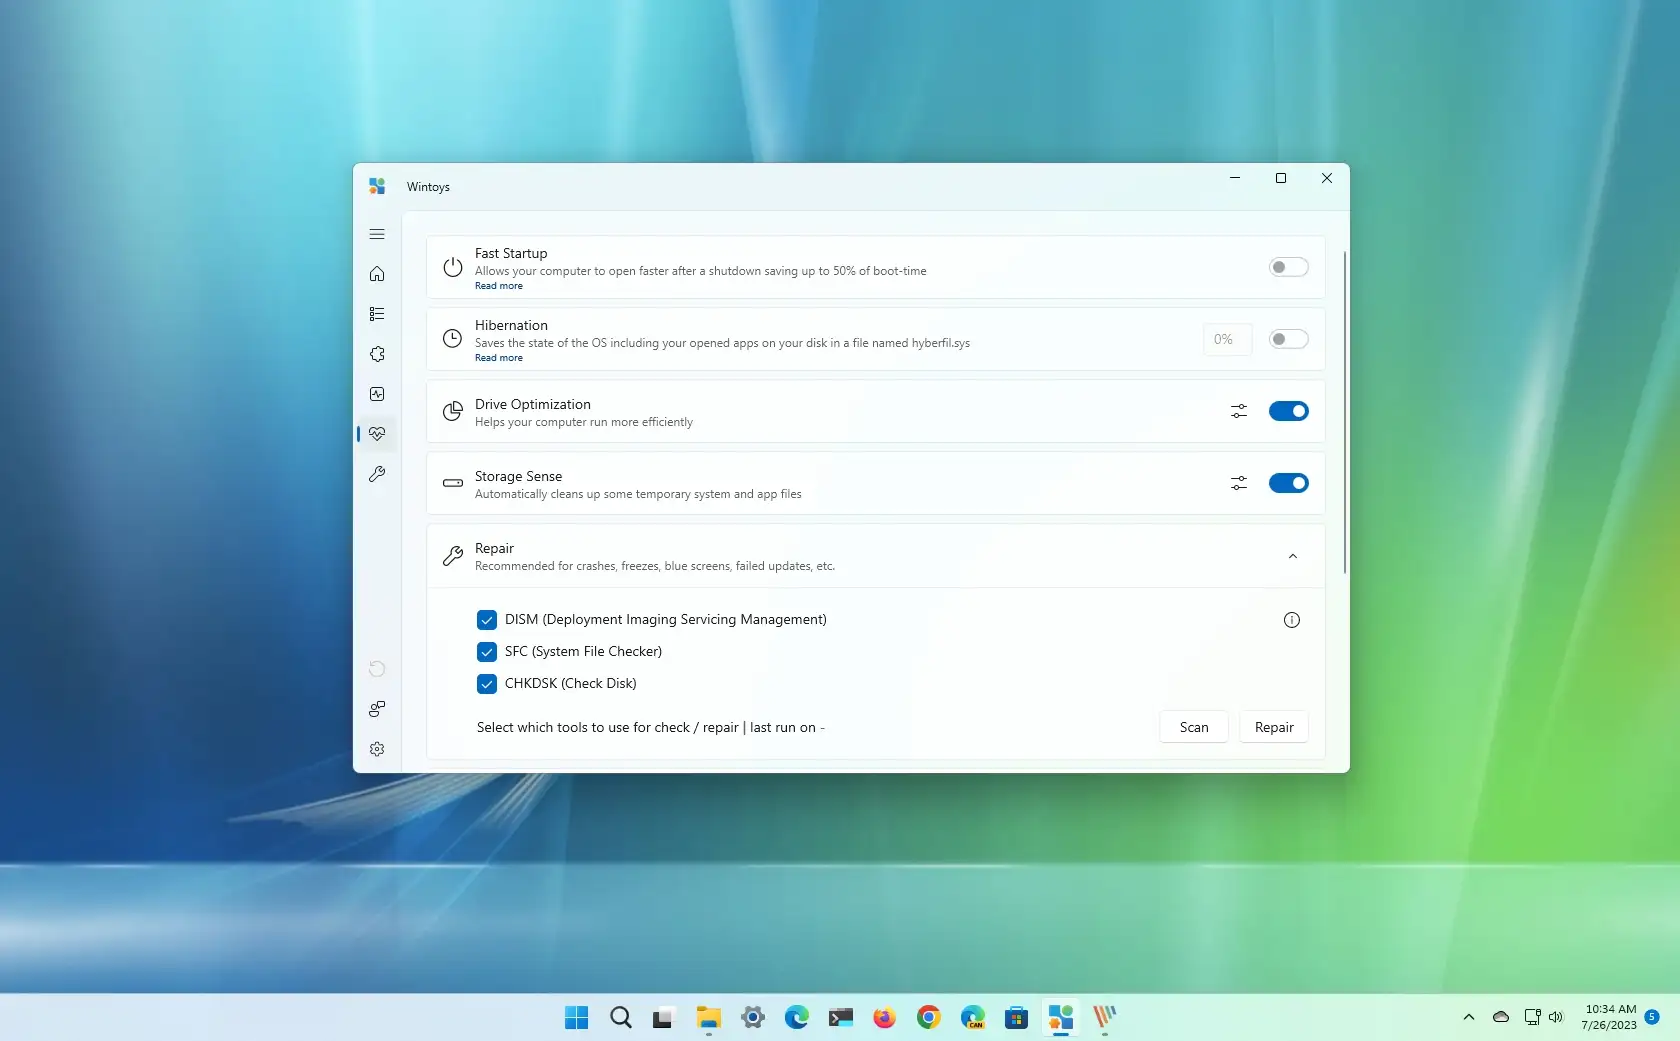This screenshot has height=1041, width=1680.
Task: Enable the Fast Startup toggle
Action: [1289, 267]
